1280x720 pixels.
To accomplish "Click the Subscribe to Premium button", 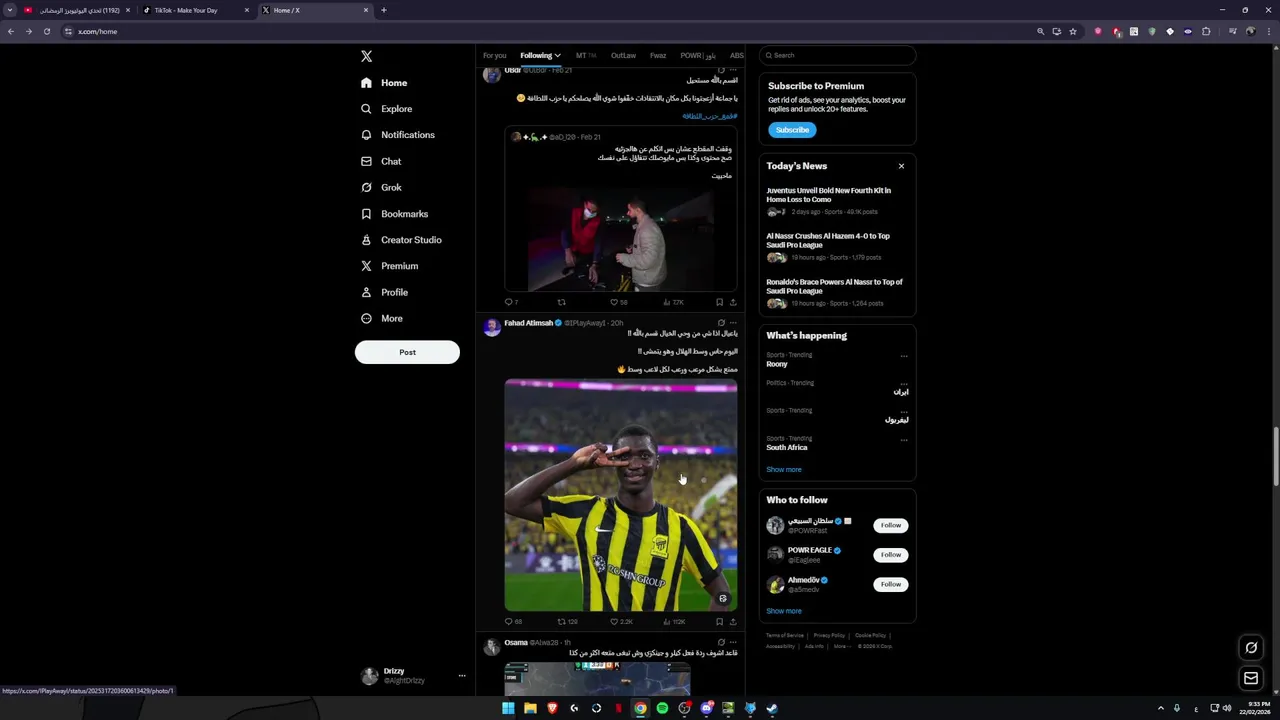I will (792, 130).
